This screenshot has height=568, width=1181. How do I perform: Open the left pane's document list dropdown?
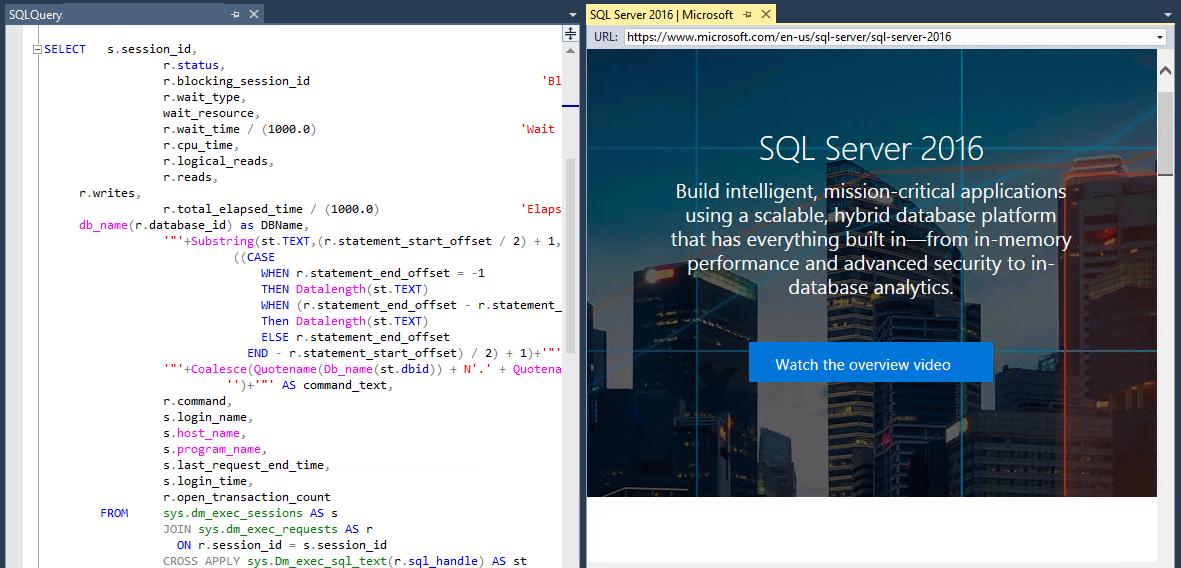point(573,14)
